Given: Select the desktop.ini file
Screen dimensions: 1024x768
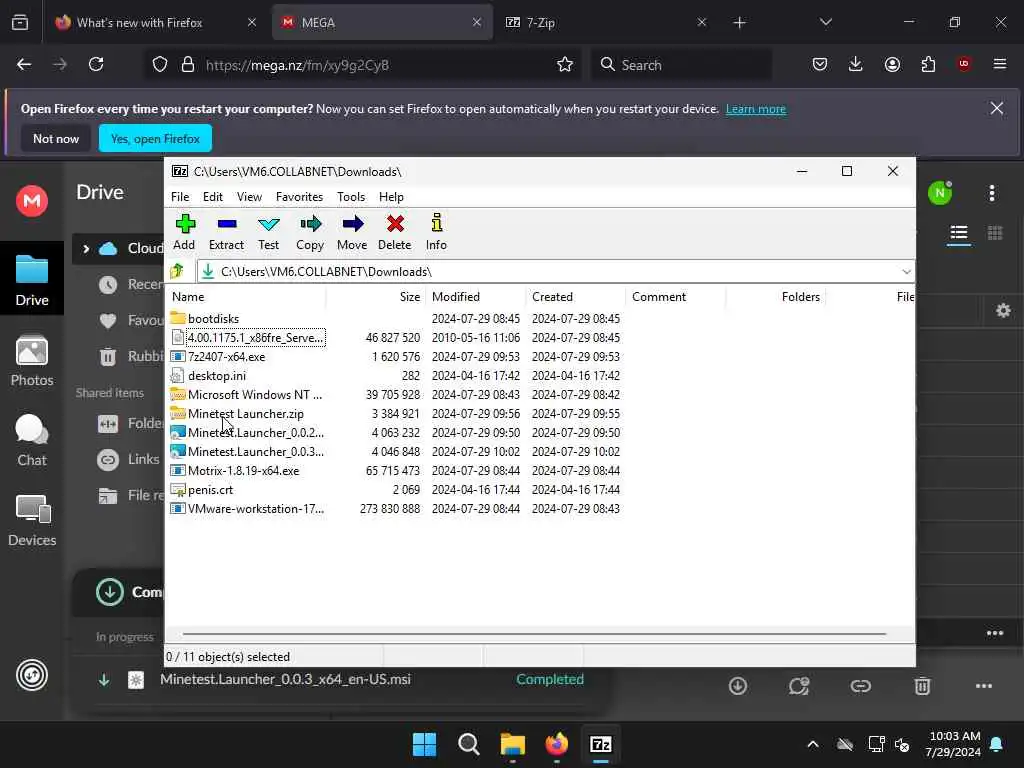Looking at the screenshot, I should (217, 376).
